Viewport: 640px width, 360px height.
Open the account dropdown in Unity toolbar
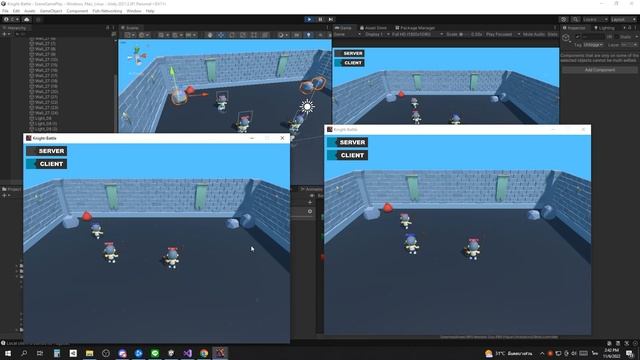click(10, 19)
